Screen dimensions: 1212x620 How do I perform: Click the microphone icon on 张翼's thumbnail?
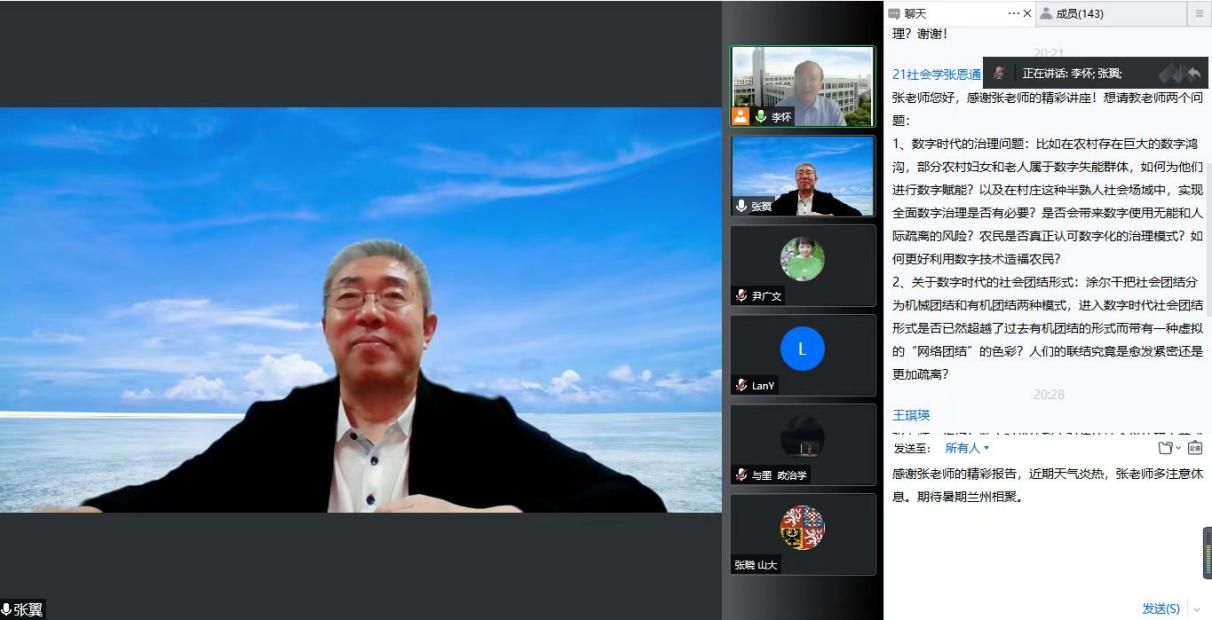tap(741, 206)
